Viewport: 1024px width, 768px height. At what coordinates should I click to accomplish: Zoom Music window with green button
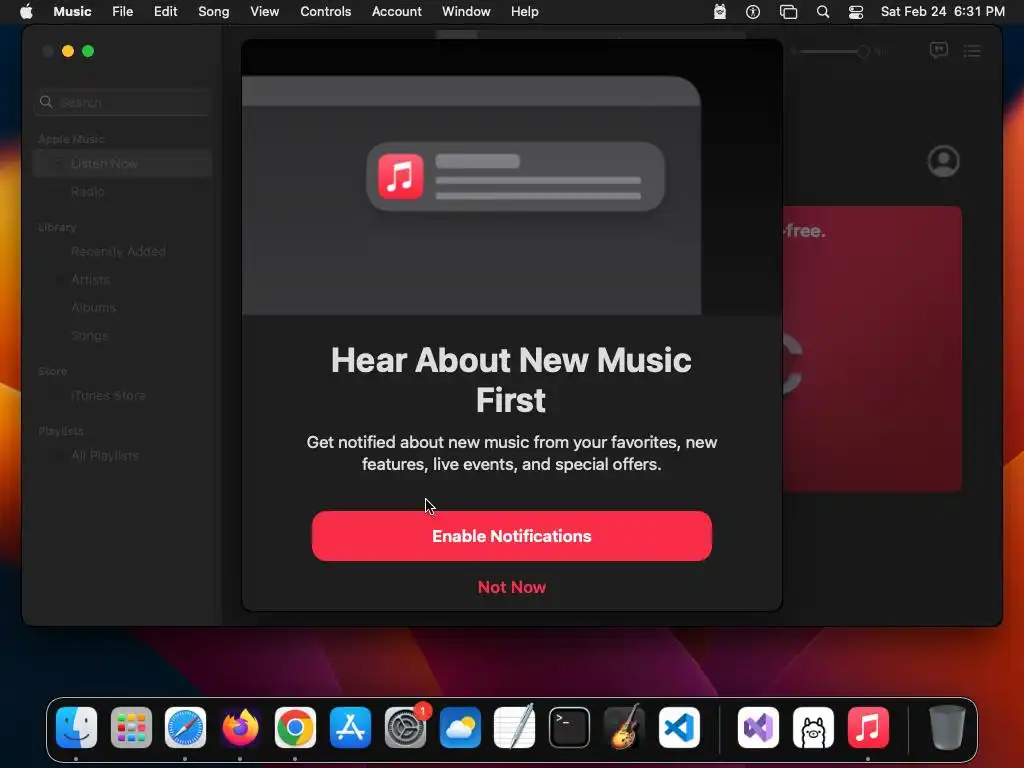pos(88,51)
